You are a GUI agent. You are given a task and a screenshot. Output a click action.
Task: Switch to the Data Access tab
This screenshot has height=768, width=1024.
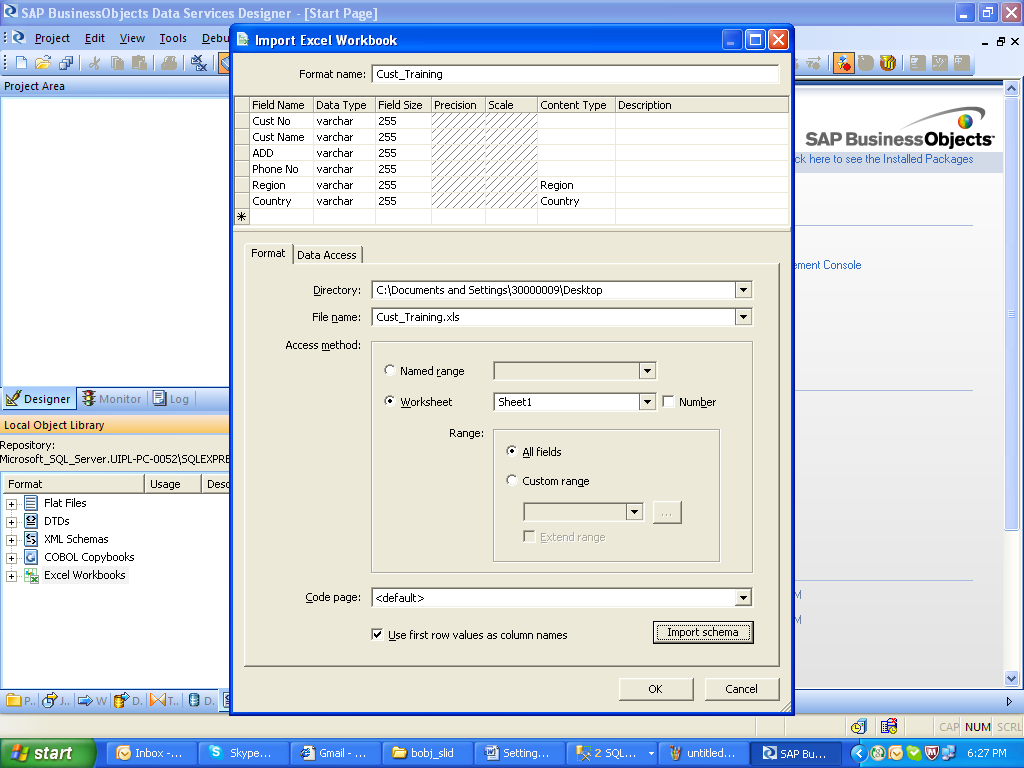point(327,255)
